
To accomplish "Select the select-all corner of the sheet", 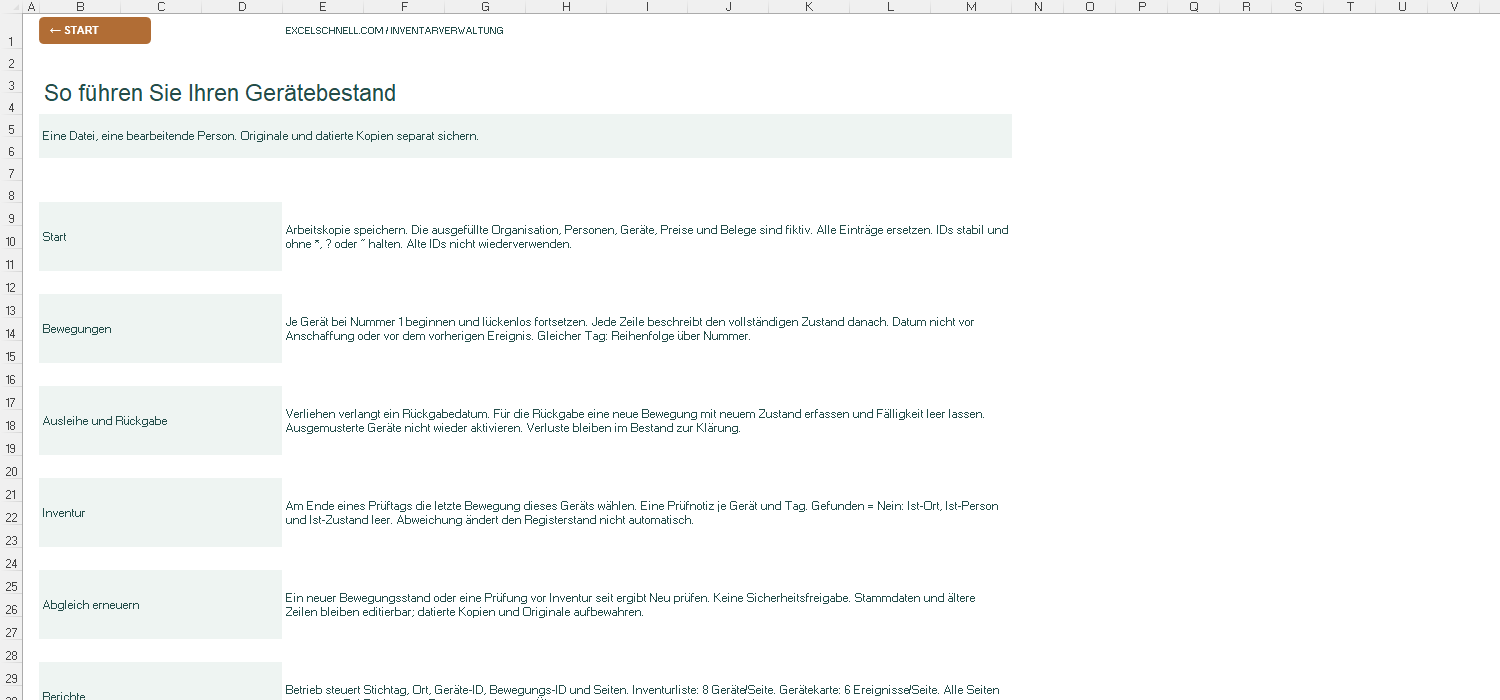I will (12, 7).
